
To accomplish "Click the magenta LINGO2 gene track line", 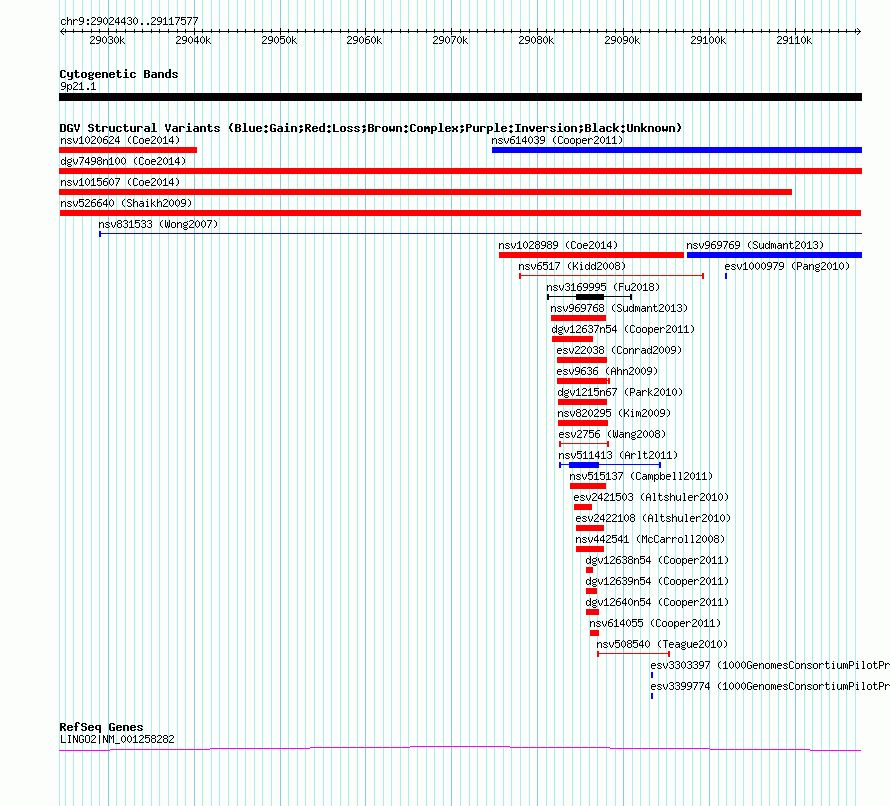I will pyautogui.click(x=460, y=749).
